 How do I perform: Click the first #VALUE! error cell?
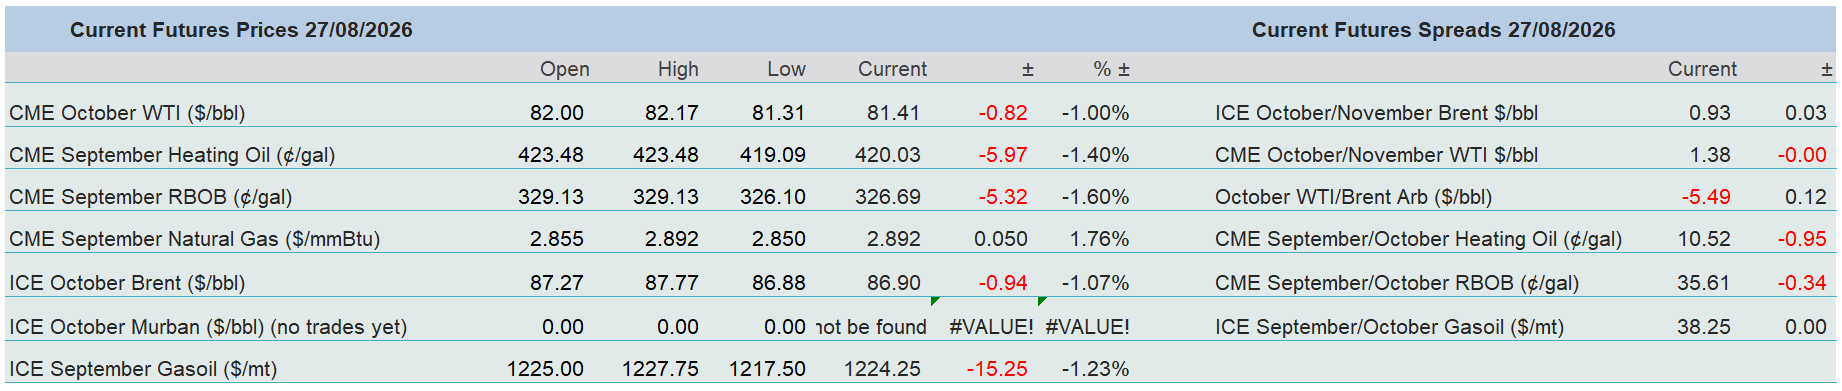[x=991, y=327]
